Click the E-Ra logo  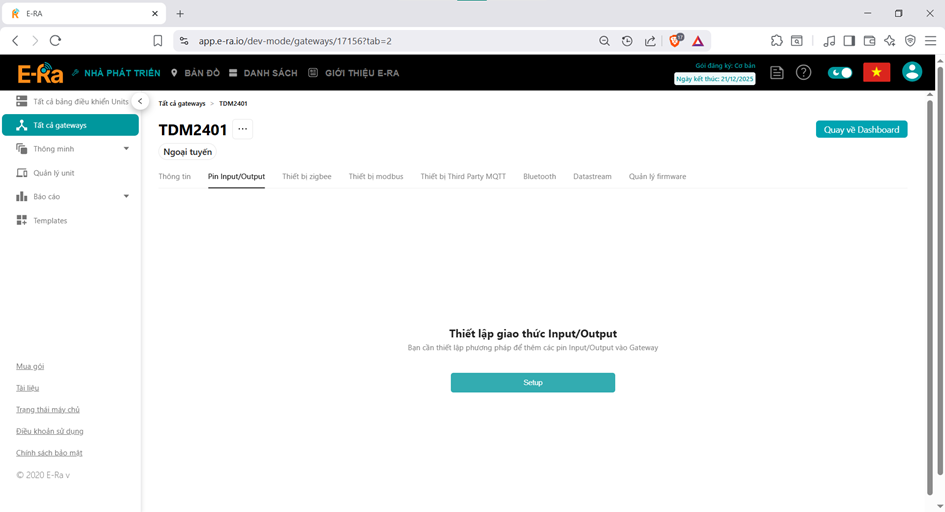[40, 73]
